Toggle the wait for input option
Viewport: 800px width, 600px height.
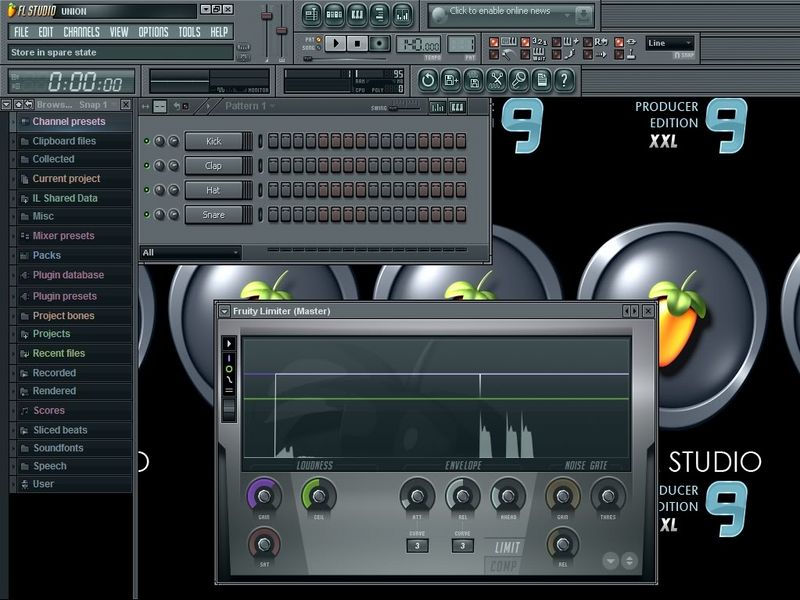tap(525, 54)
